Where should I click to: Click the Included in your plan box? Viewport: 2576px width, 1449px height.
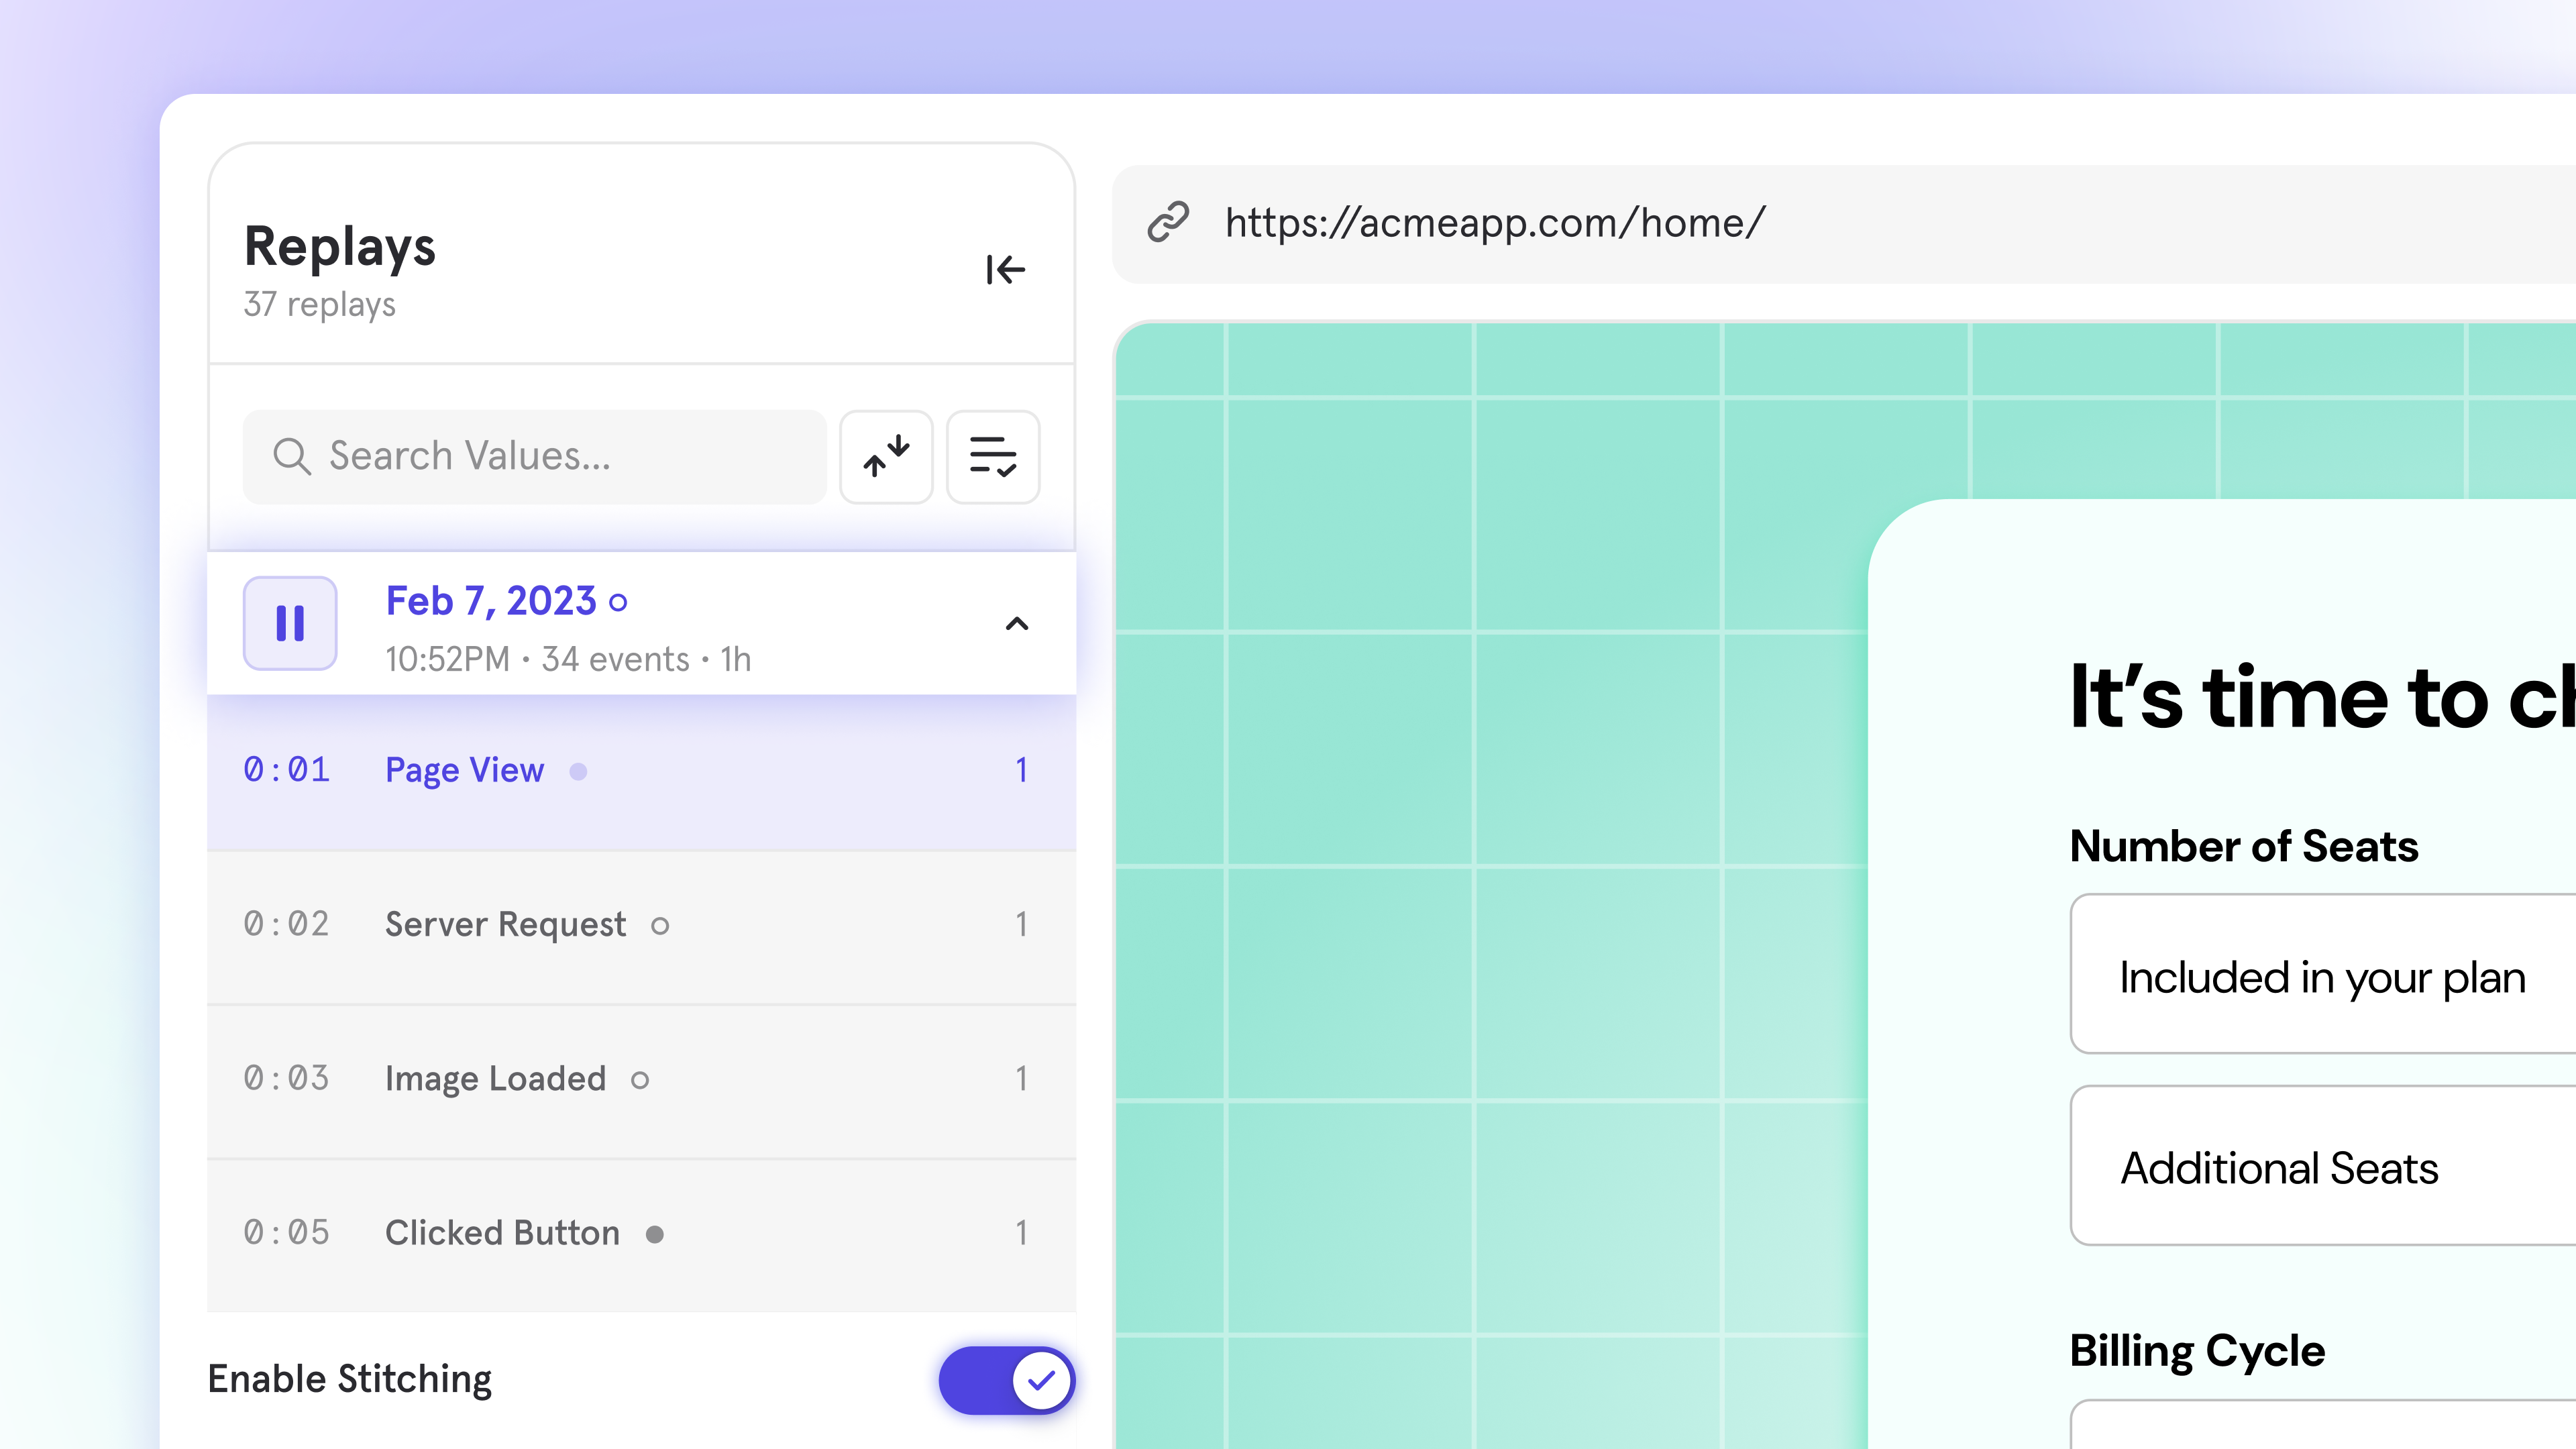click(2323, 974)
